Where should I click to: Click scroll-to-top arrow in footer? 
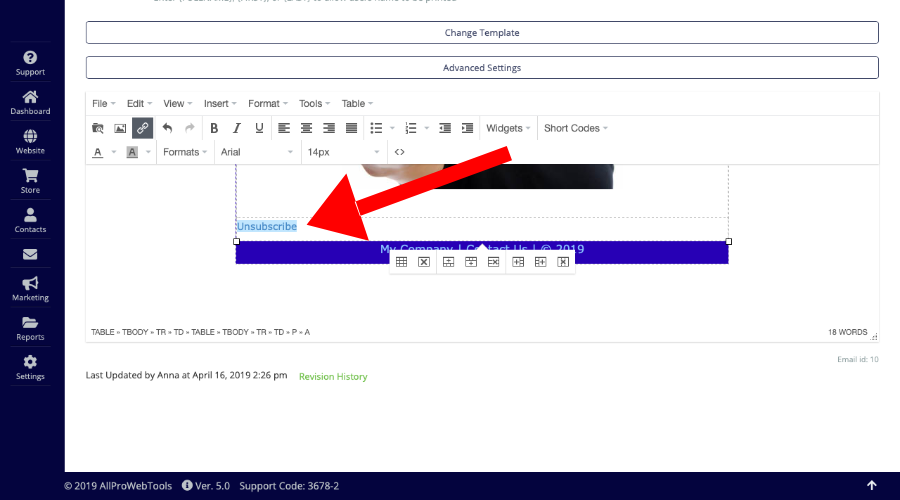tap(871, 485)
